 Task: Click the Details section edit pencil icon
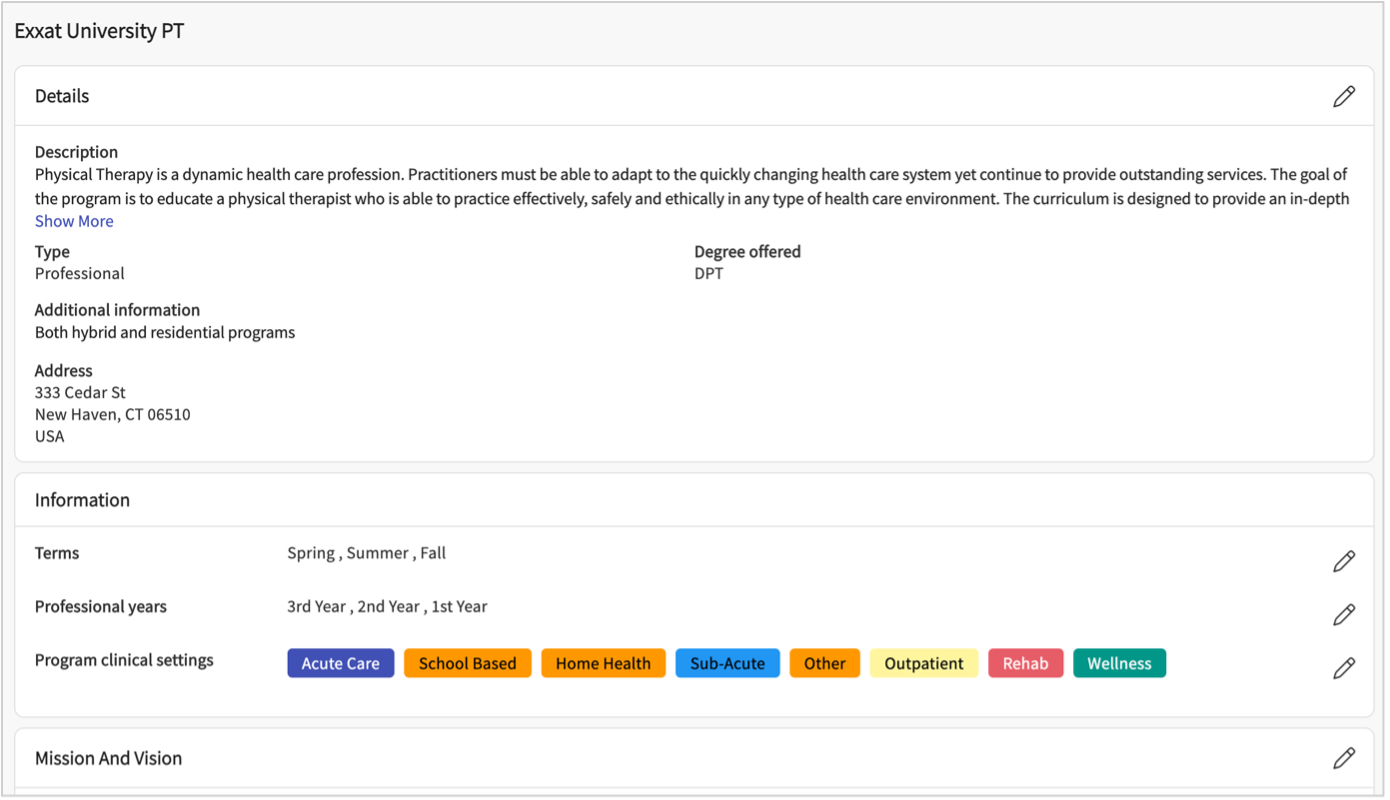pyautogui.click(x=1344, y=96)
